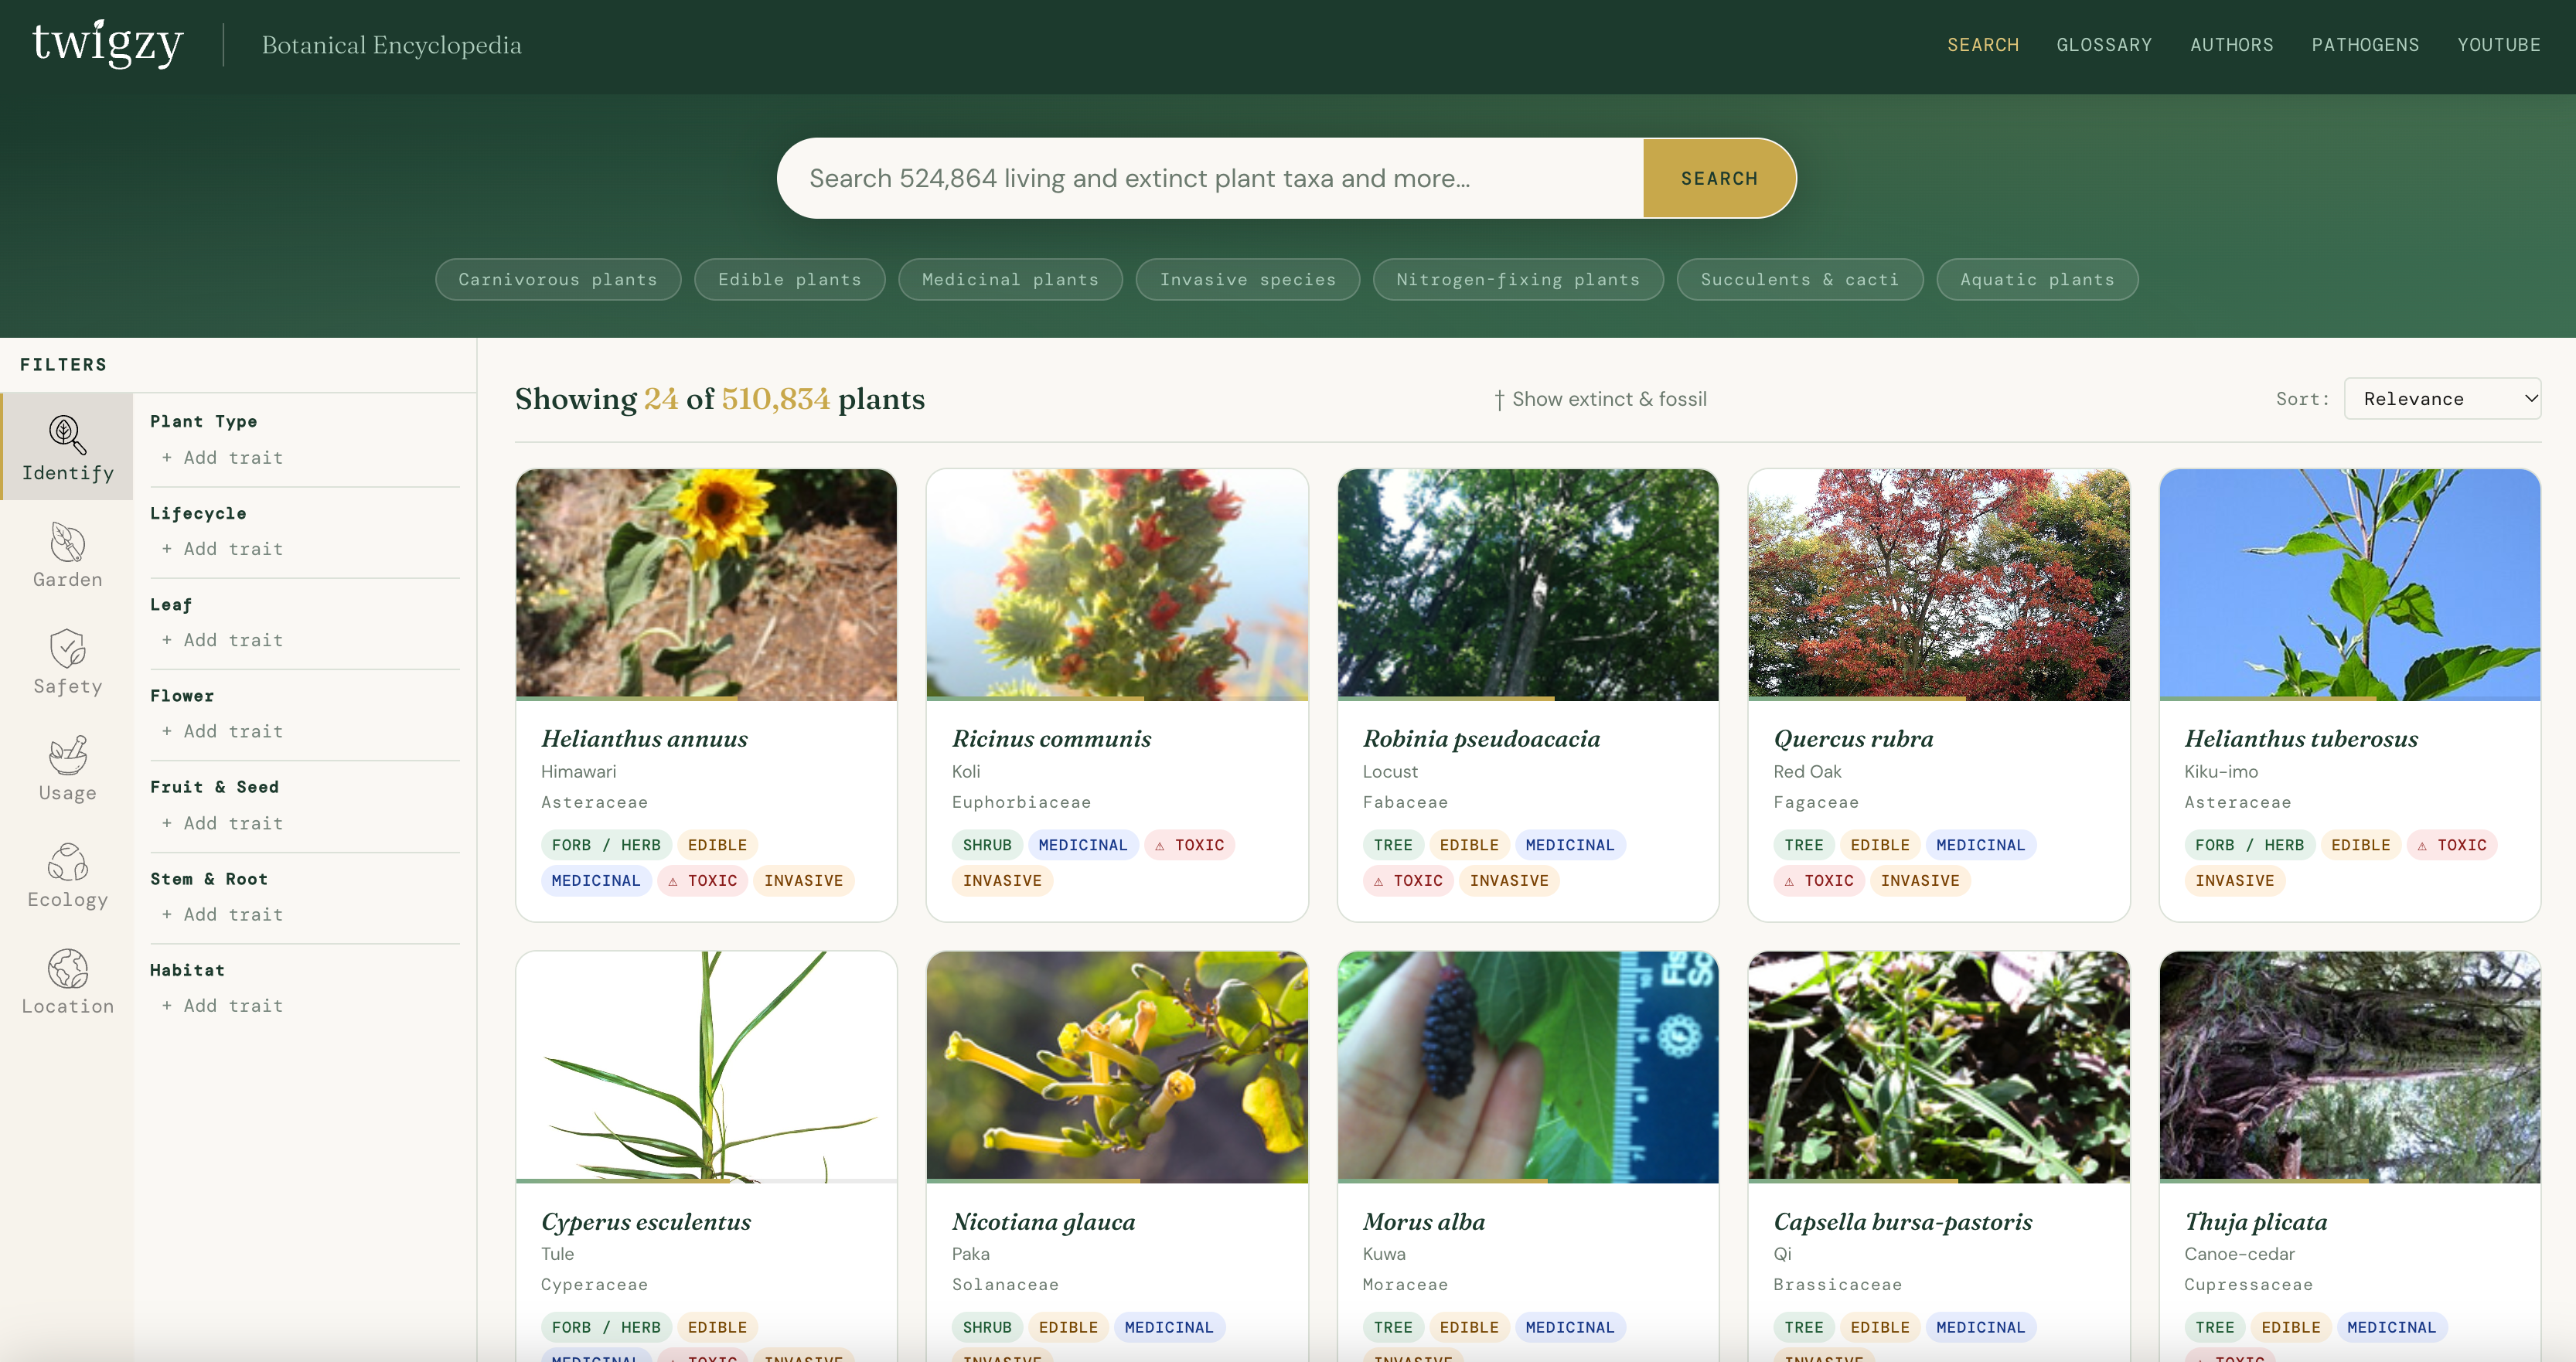Image resolution: width=2576 pixels, height=1362 pixels.
Task: Open the Identify filter category icon
Action: click(67, 435)
